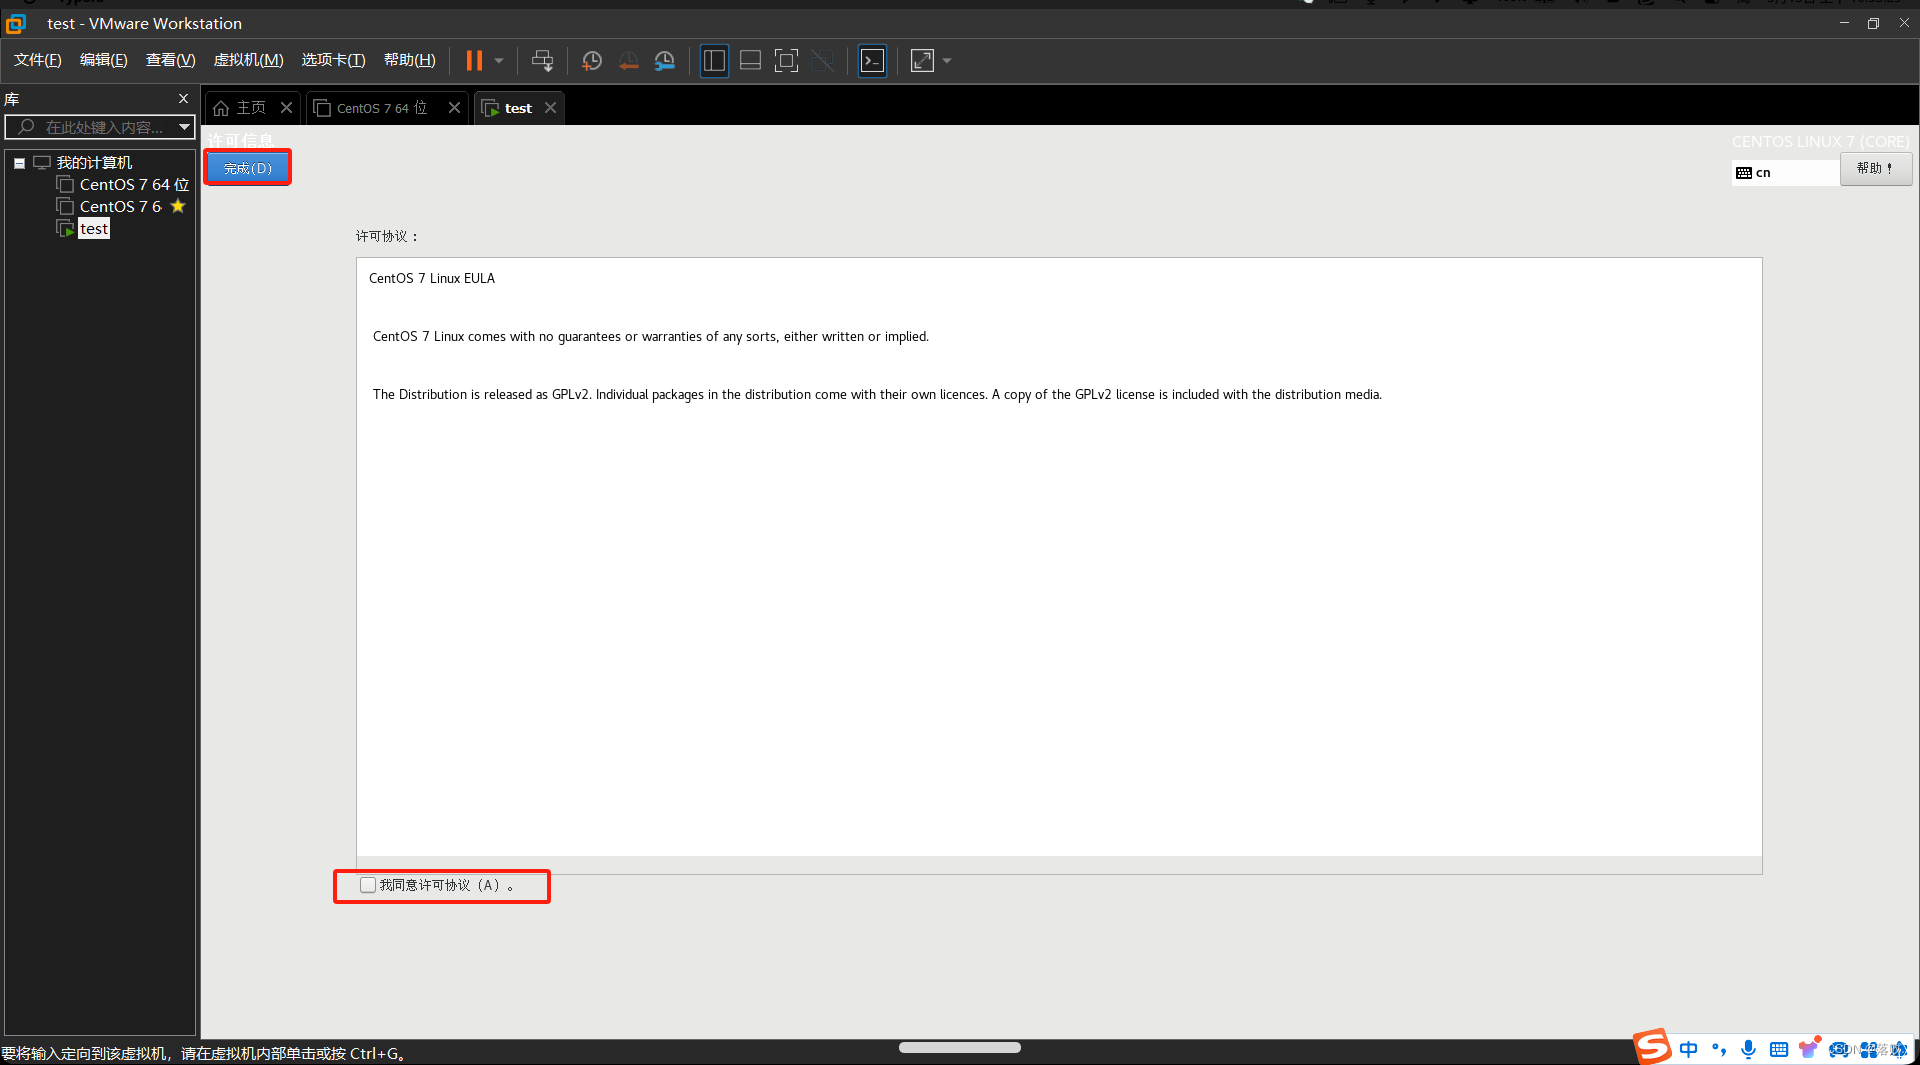Open the library search dropdown arrow
1920x1065 pixels.
184,127
